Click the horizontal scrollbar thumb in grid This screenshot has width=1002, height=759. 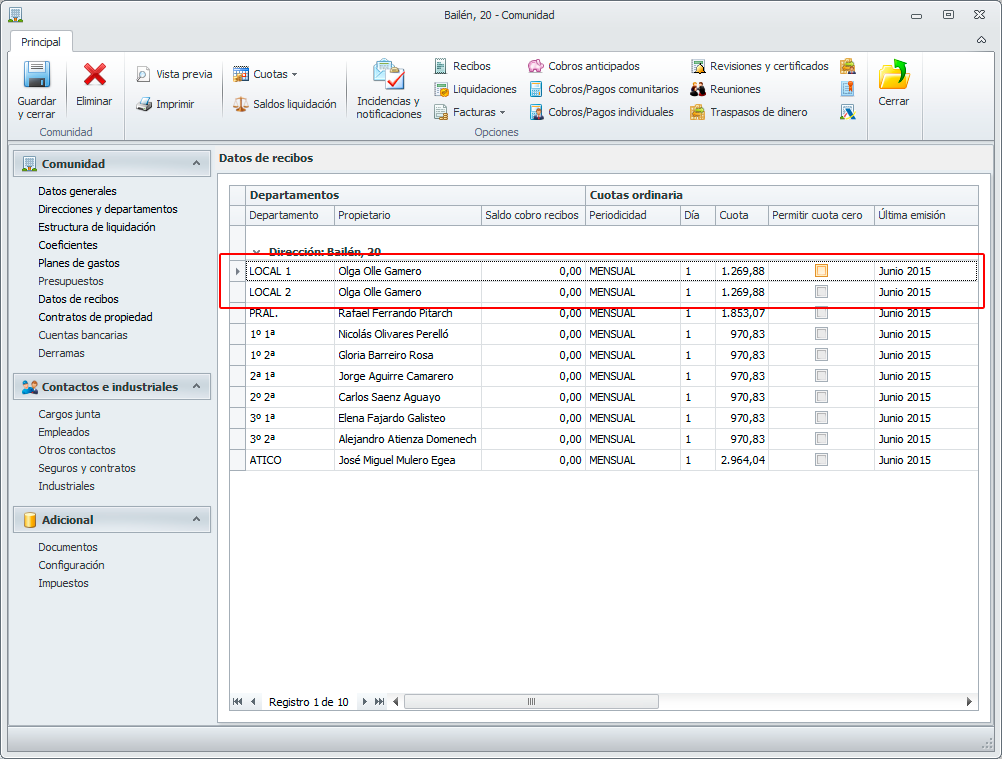531,702
